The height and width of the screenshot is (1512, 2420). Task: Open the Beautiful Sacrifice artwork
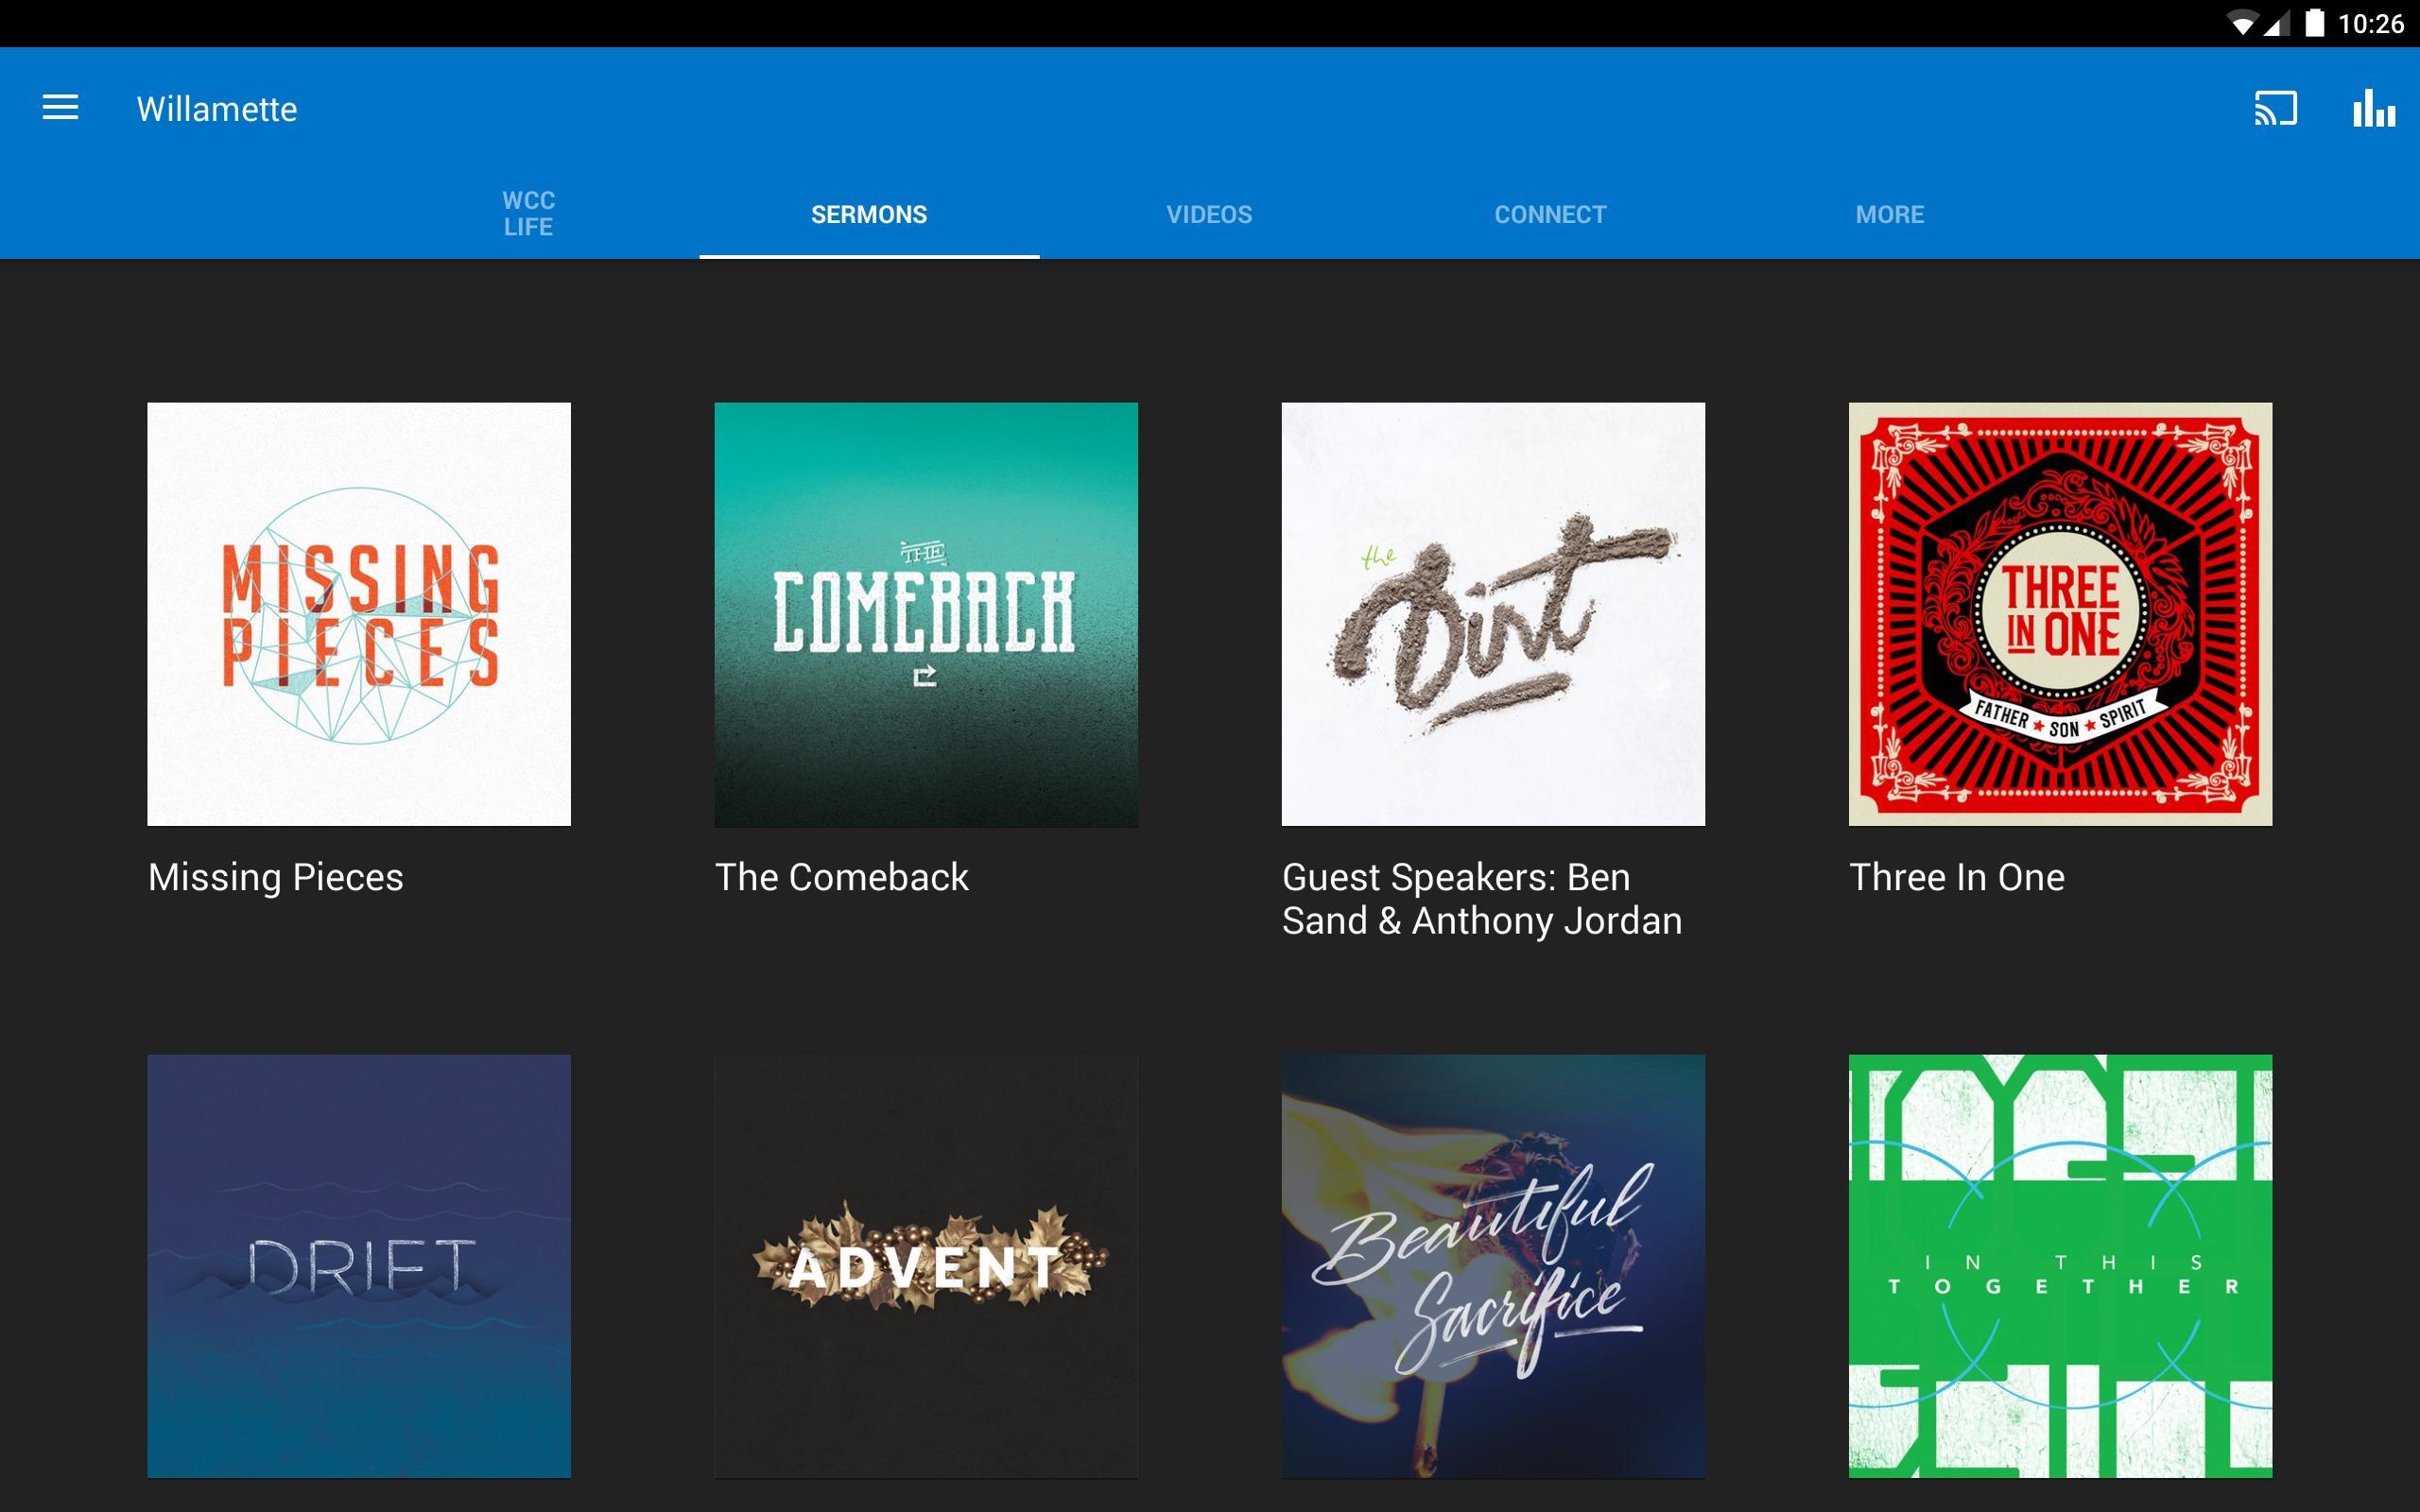coord(1493,1266)
